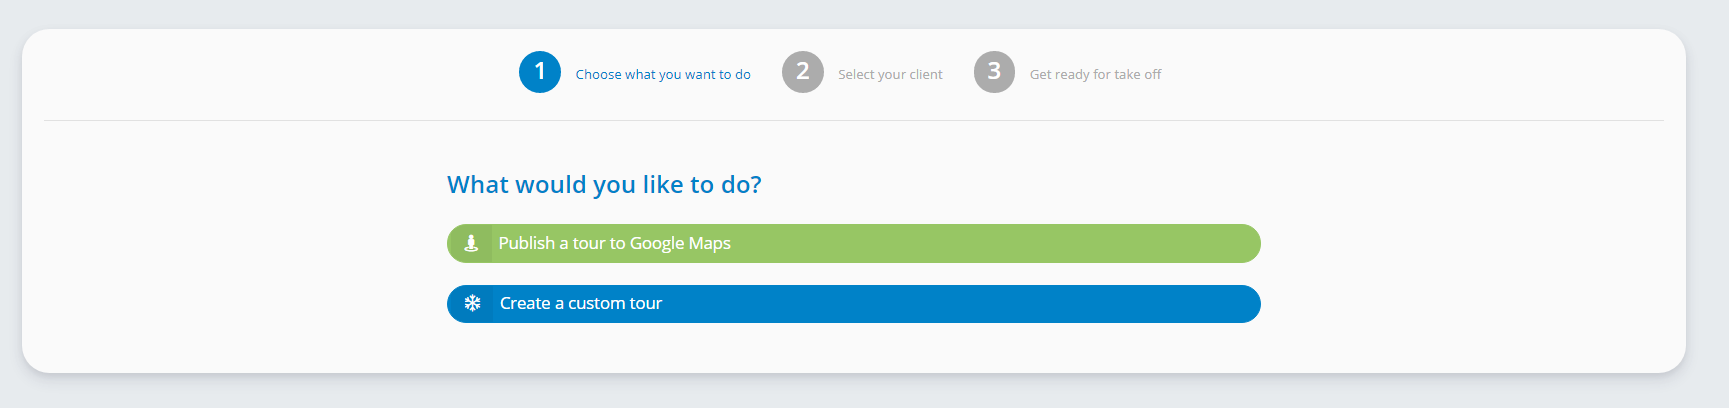Image resolution: width=1729 pixels, height=408 pixels.
Task: Click the number 1 in the wizard stepper
Action: (540, 71)
